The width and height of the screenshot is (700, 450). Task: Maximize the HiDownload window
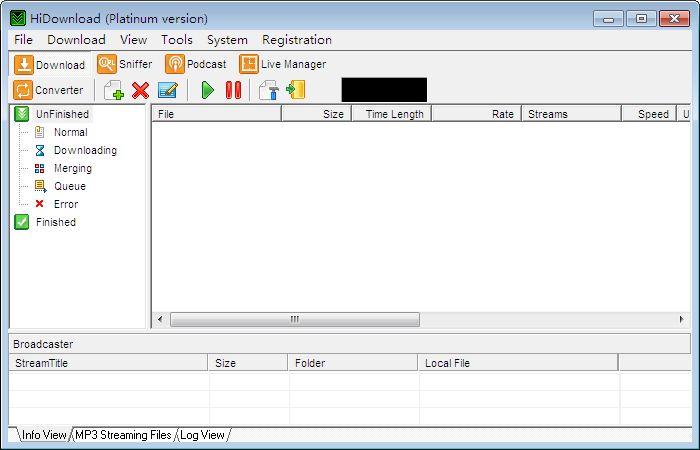(x=641, y=19)
